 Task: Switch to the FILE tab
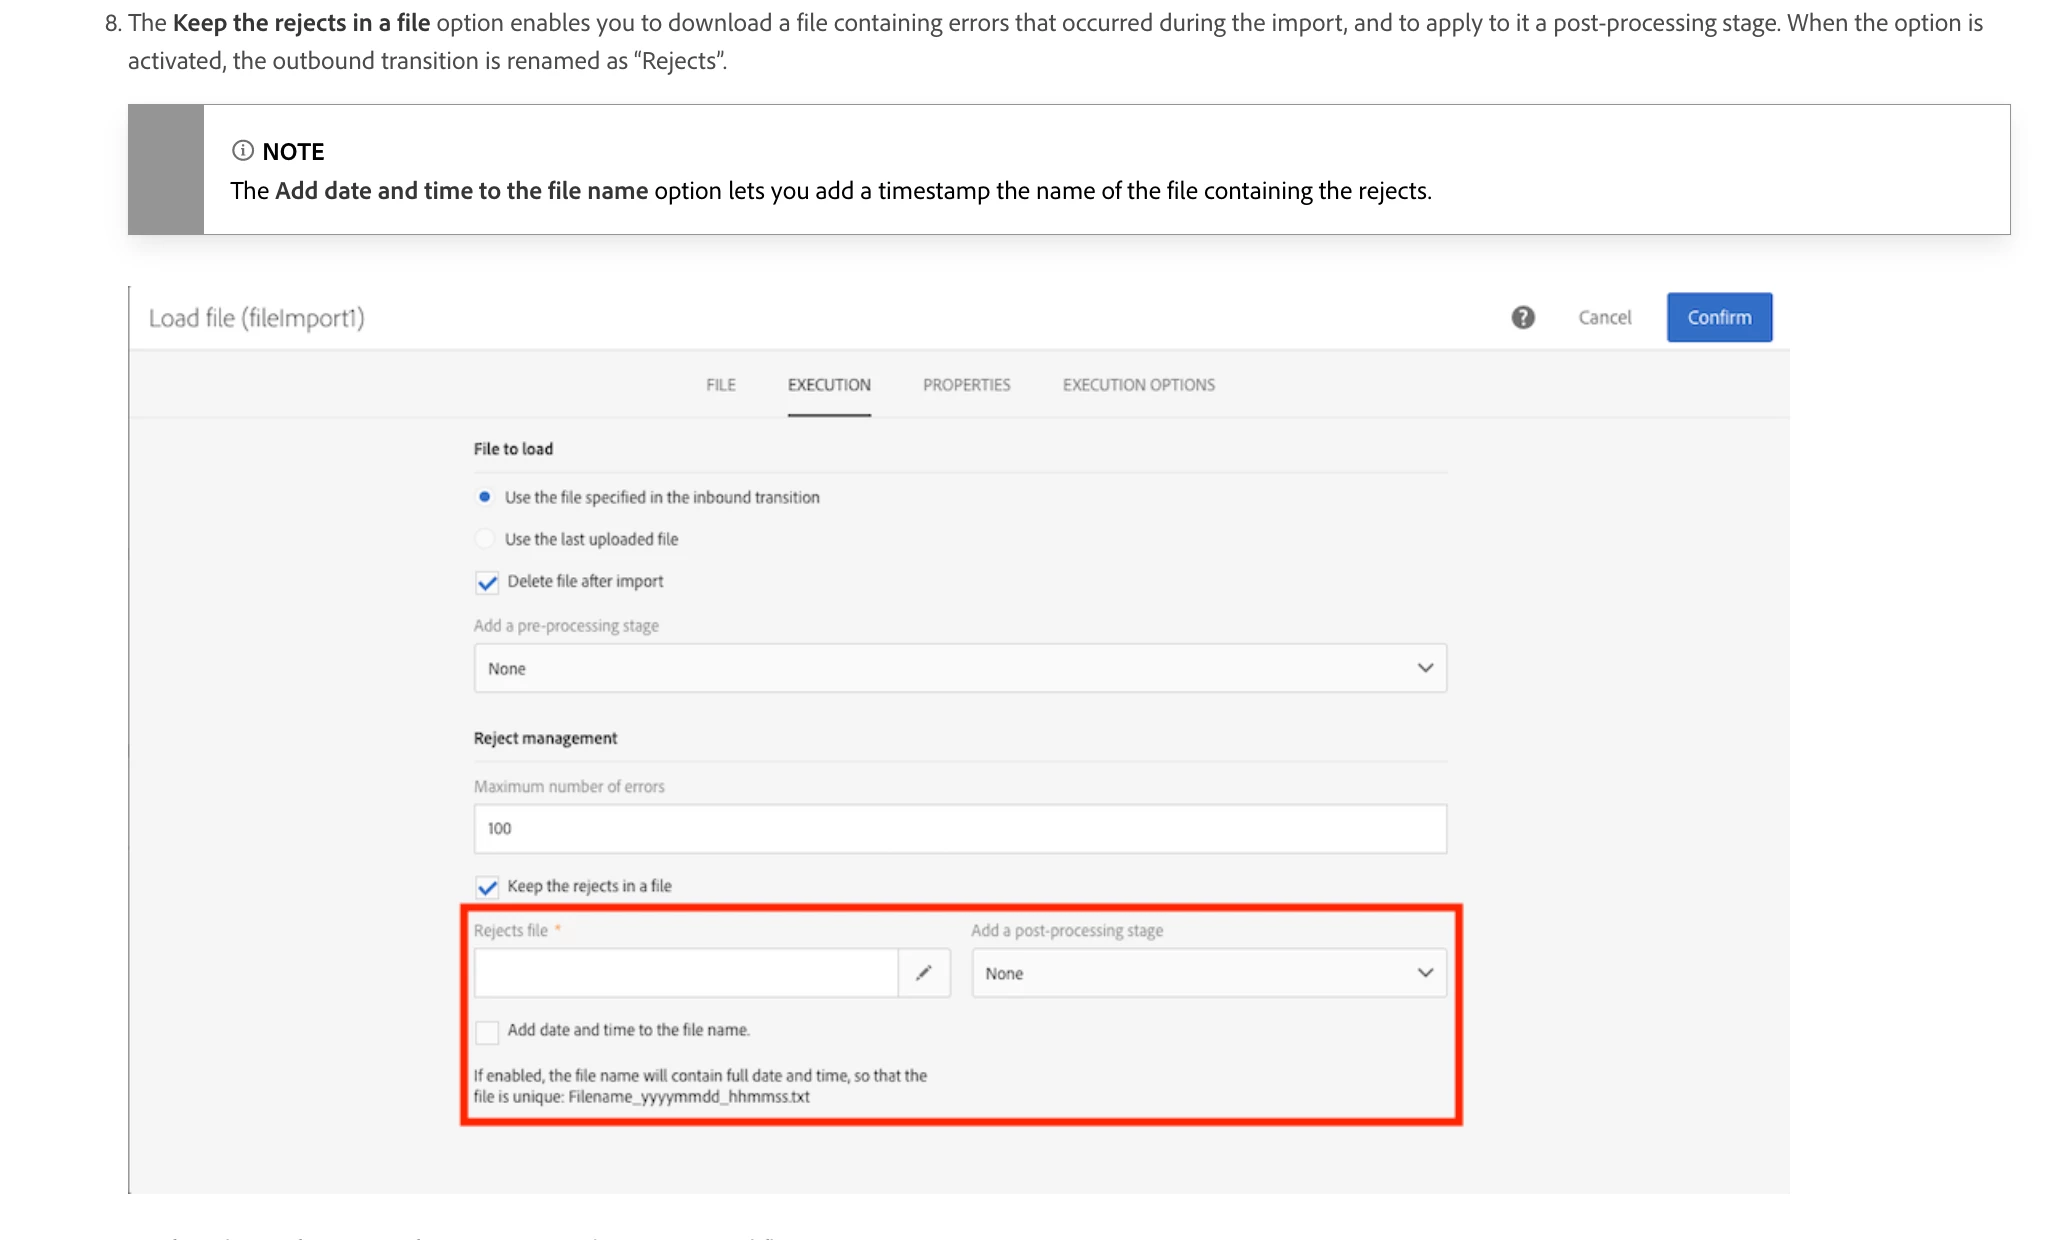[720, 385]
